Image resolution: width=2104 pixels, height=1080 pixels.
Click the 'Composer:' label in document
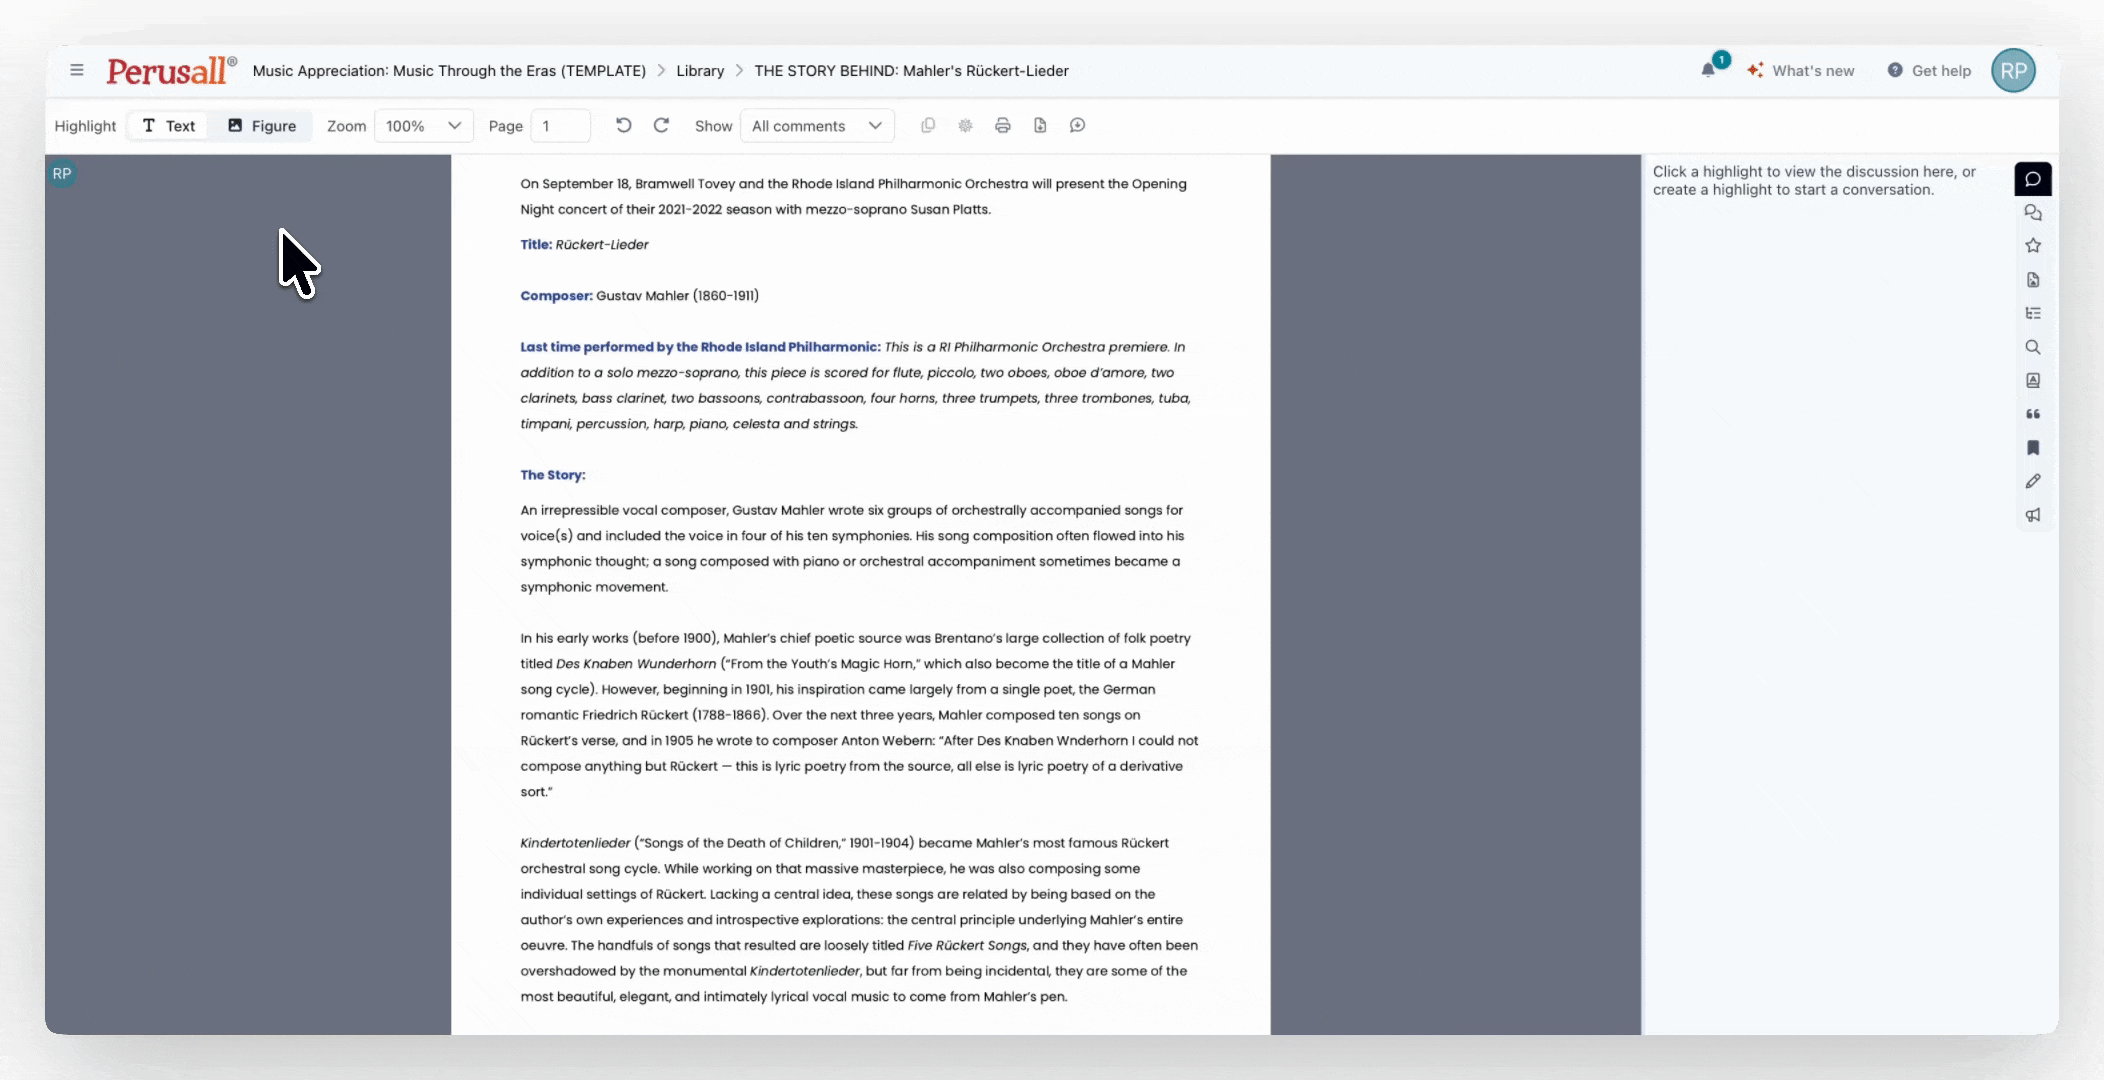[x=556, y=296]
